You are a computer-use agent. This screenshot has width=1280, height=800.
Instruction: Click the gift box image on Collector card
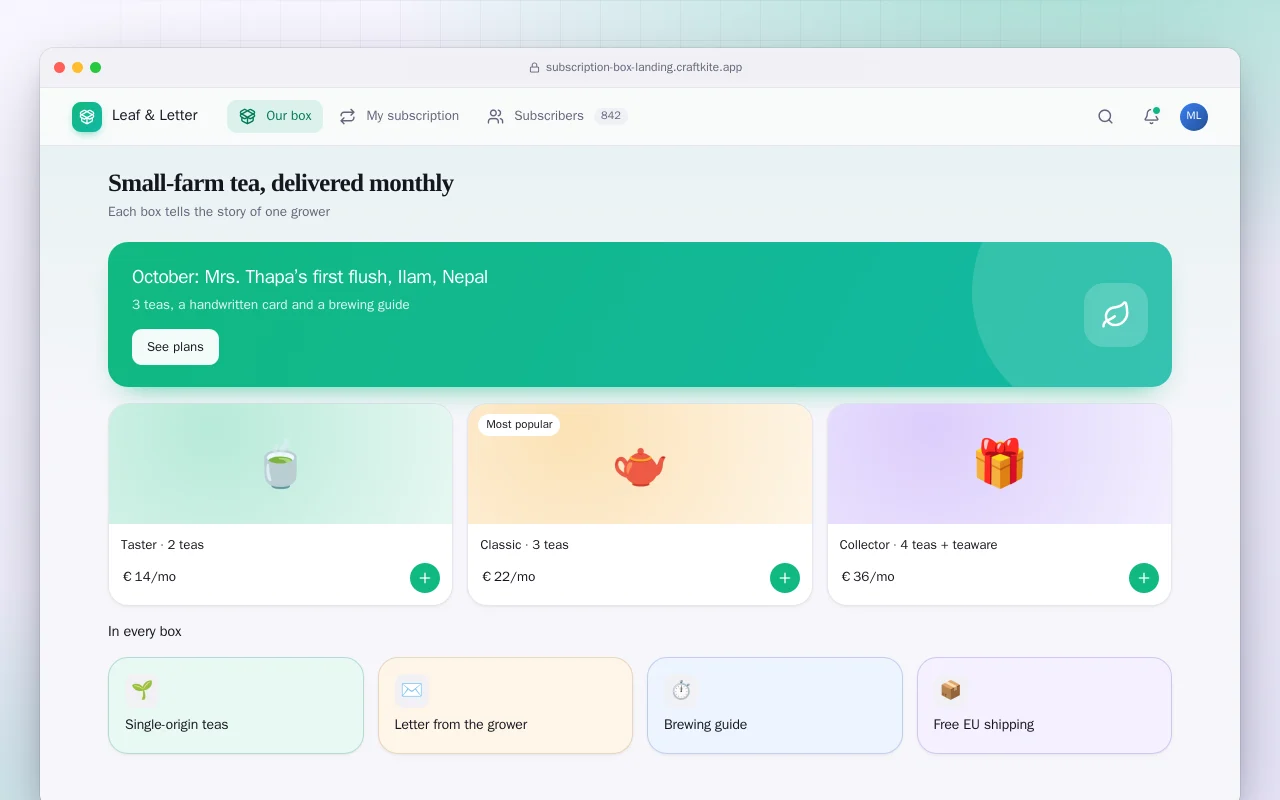tap(1000, 464)
